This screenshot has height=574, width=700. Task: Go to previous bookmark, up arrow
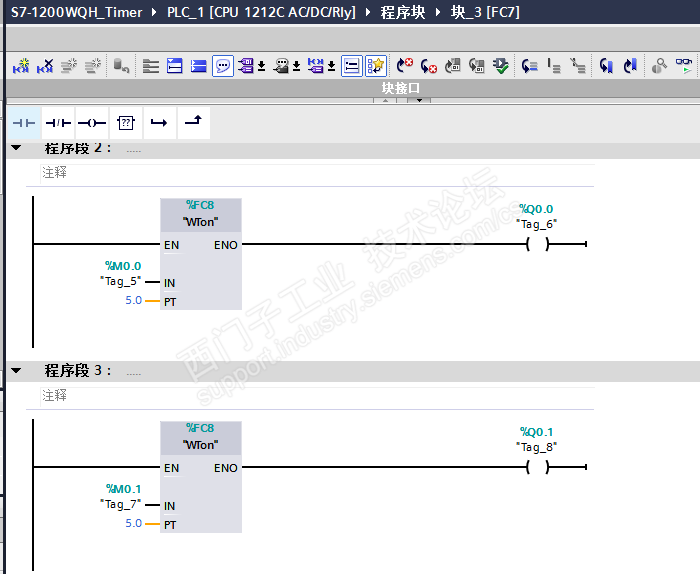click(630, 66)
